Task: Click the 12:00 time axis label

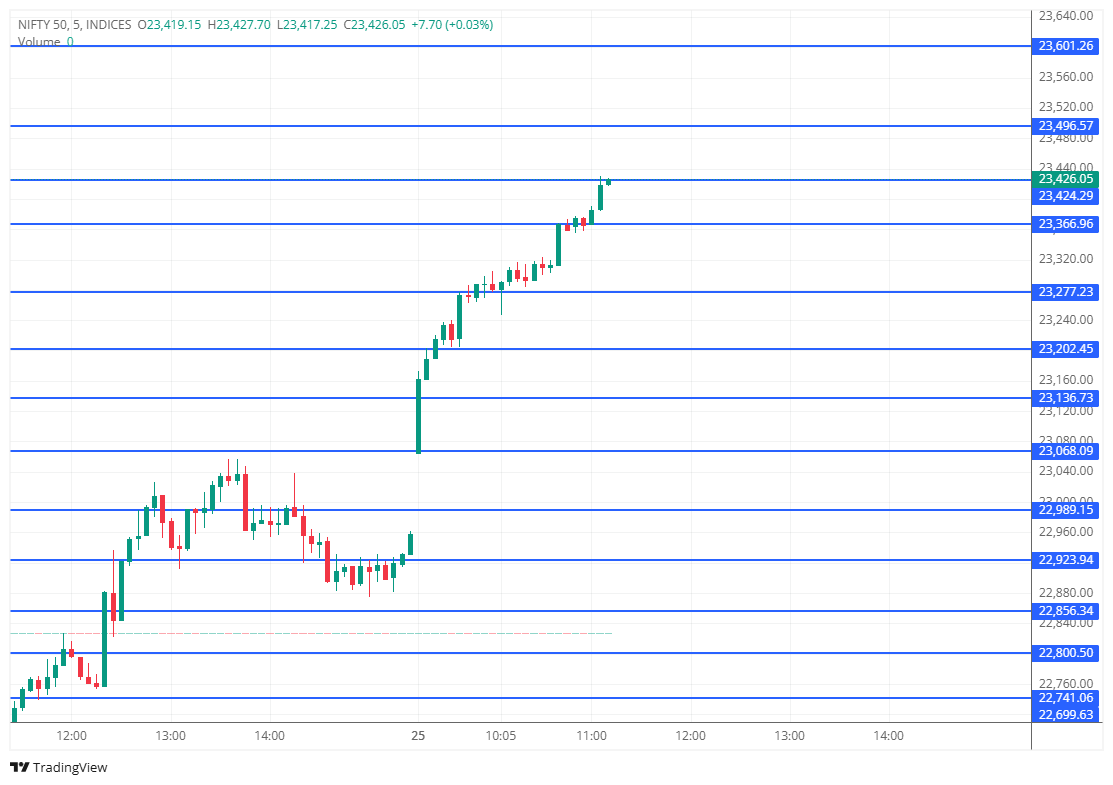Action: (71, 735)
